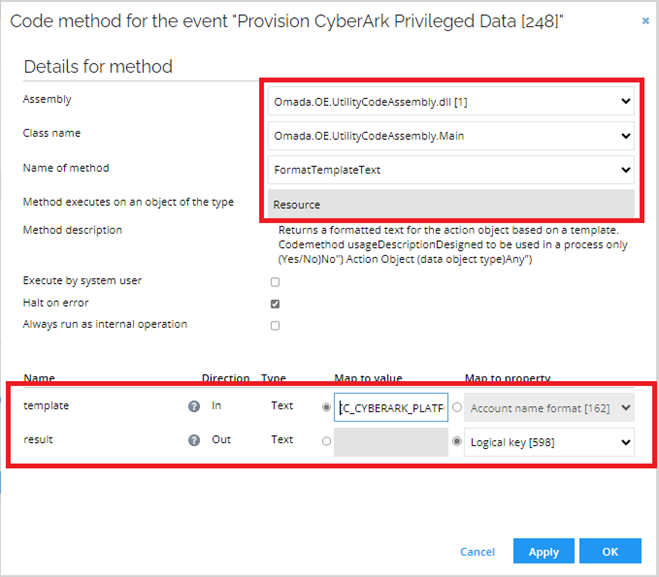The width and height of the screenshot is (659, 577).
Task: Confirm with the OK button
Action: click(x=610, y=551)
